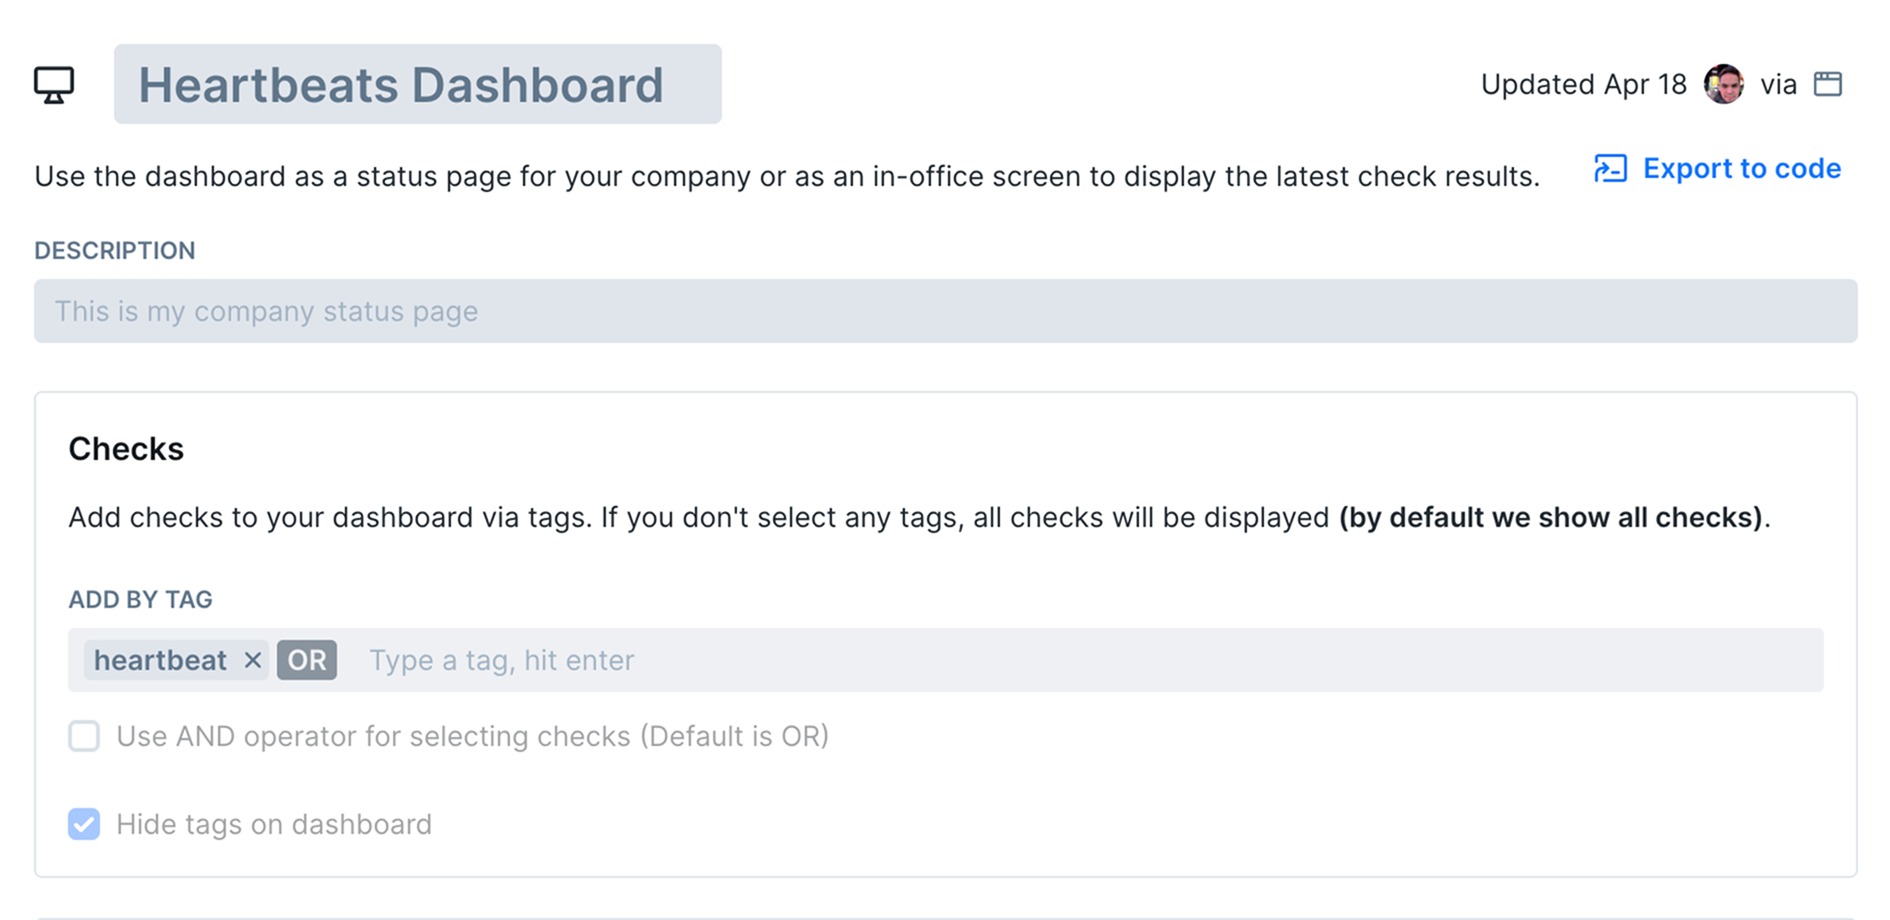Click the user avatar photo
Viewport: 1890px width, 920px height.
pos(1724,84)
